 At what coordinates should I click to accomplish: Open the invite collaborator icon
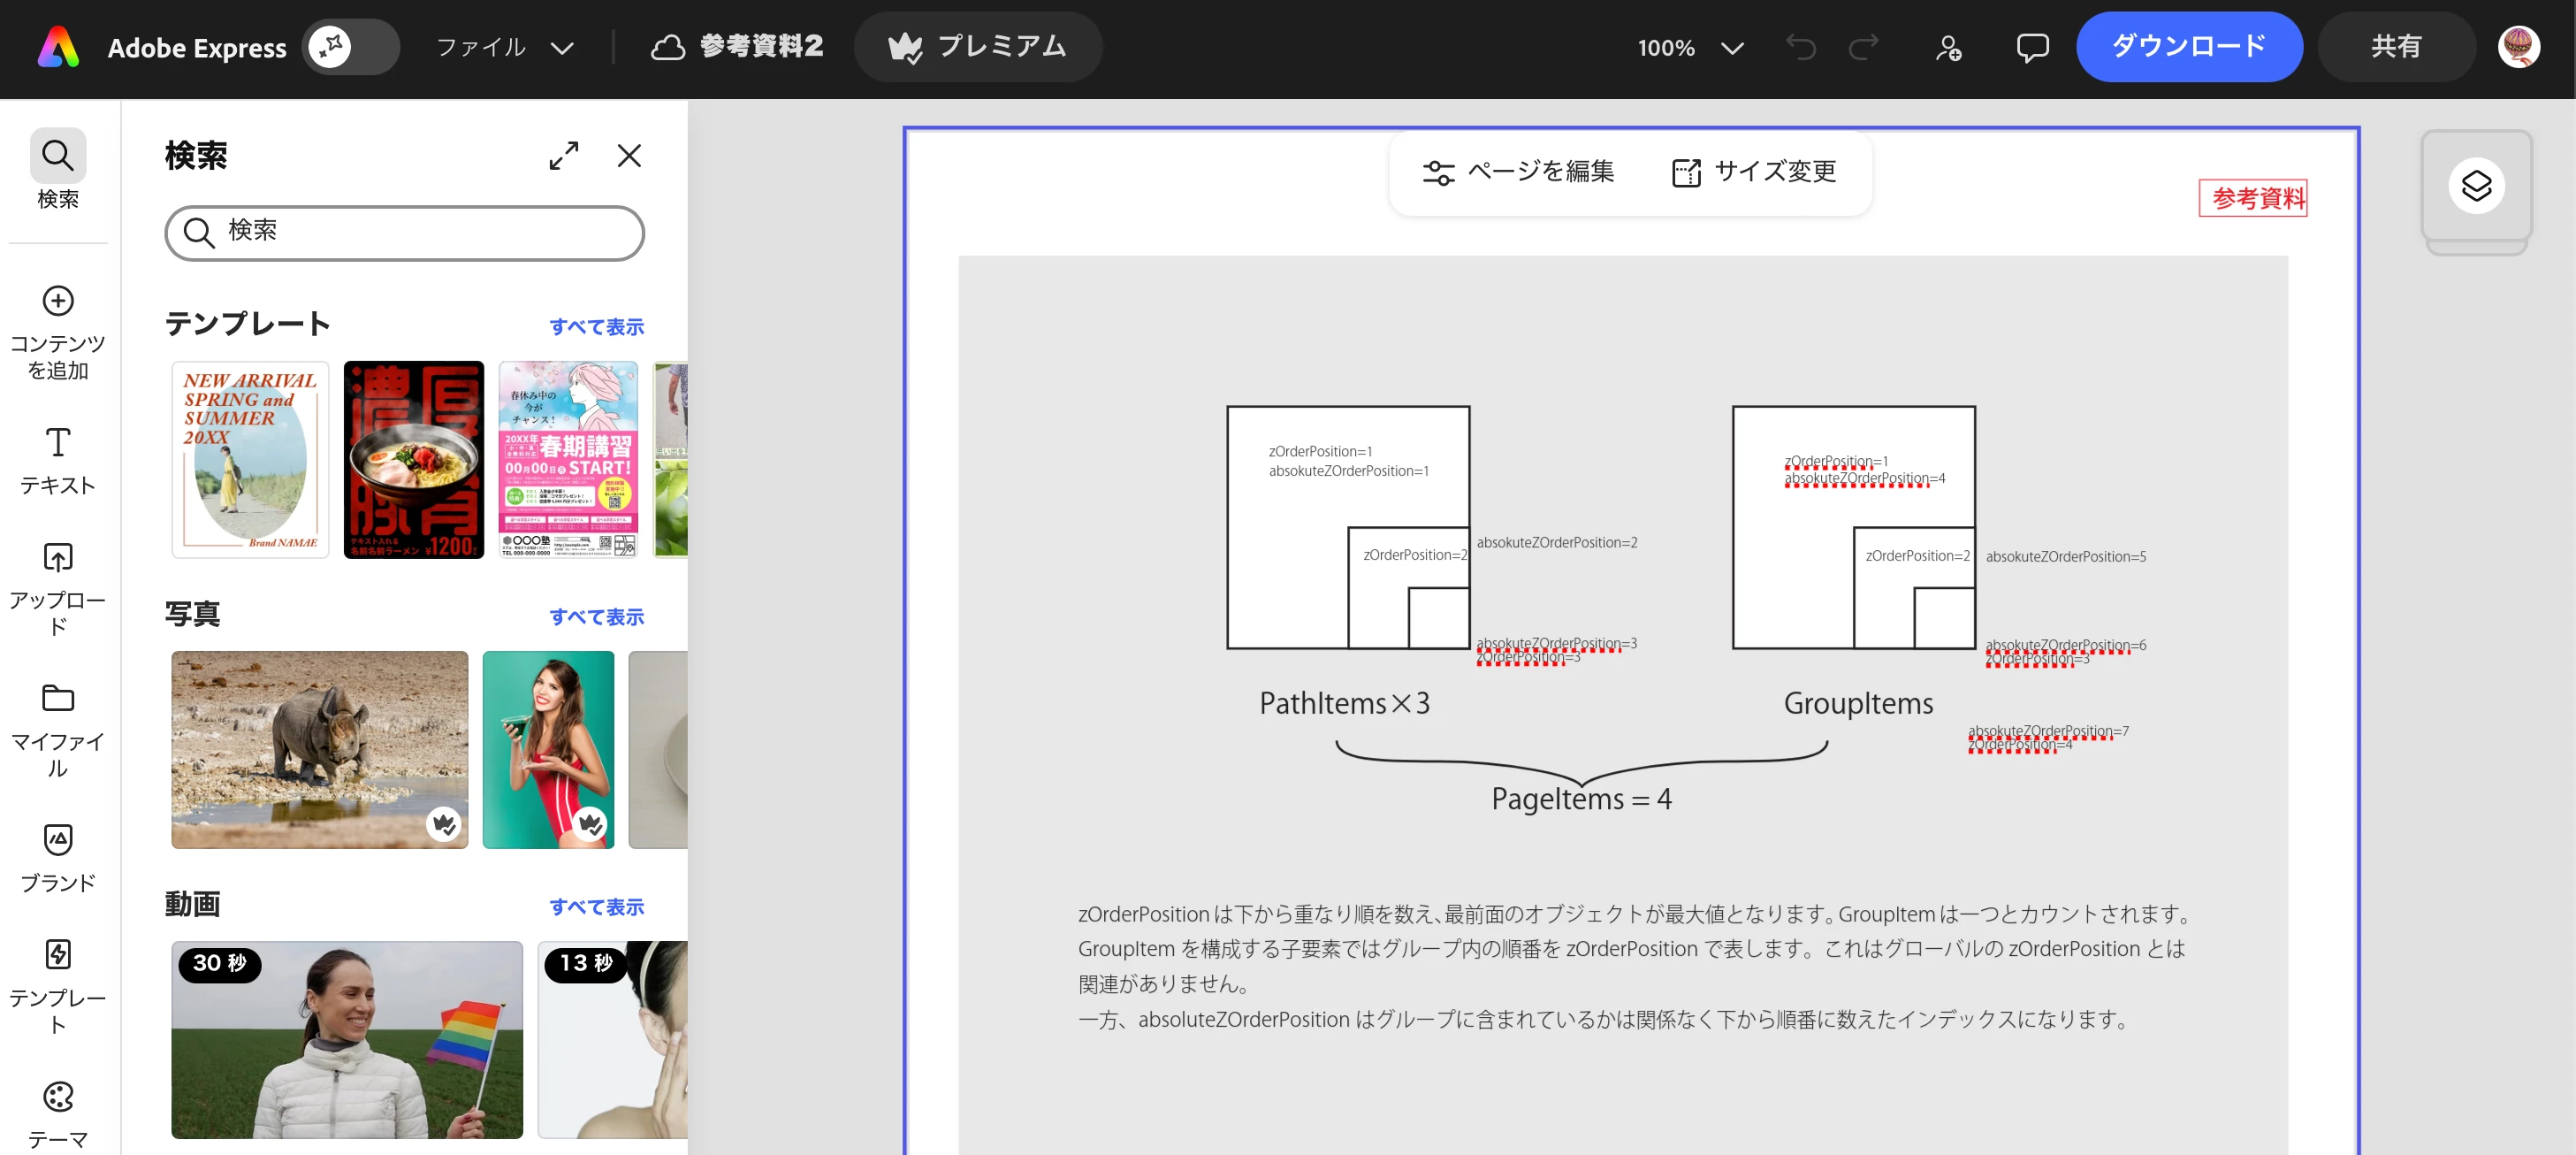coord(1947,47)
